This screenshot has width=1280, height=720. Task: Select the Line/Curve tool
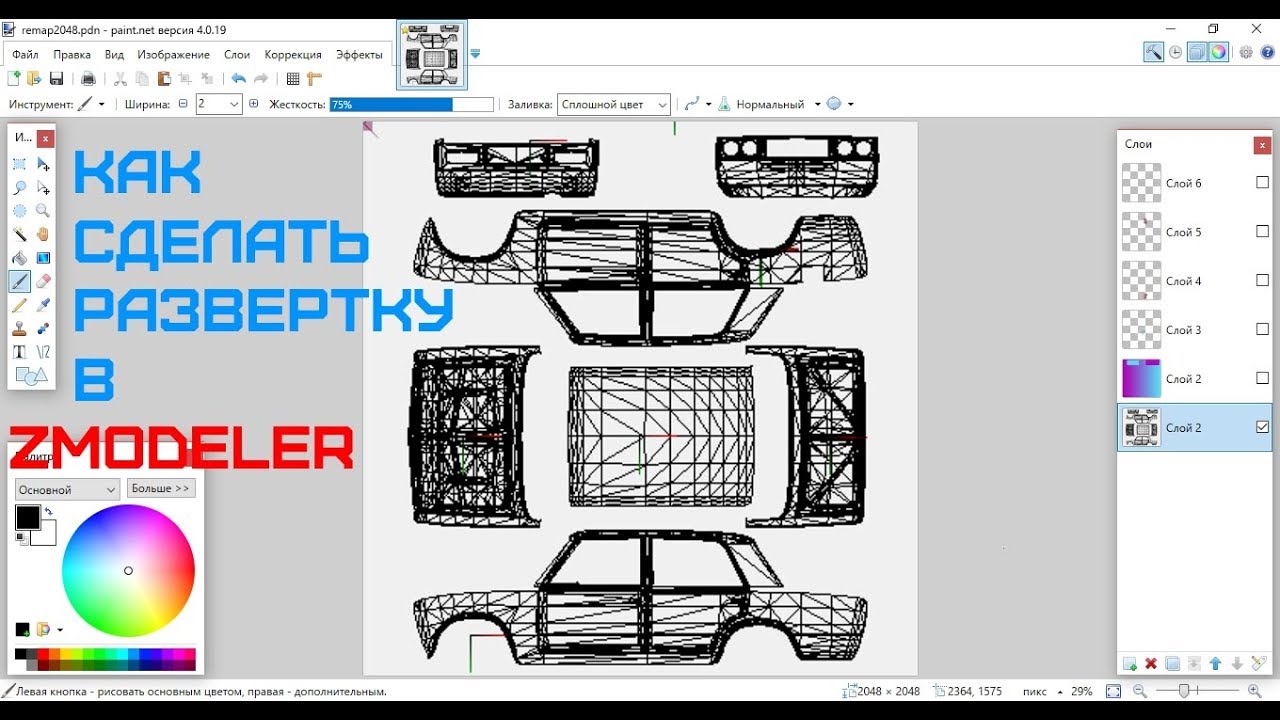(x=43, y=352)
